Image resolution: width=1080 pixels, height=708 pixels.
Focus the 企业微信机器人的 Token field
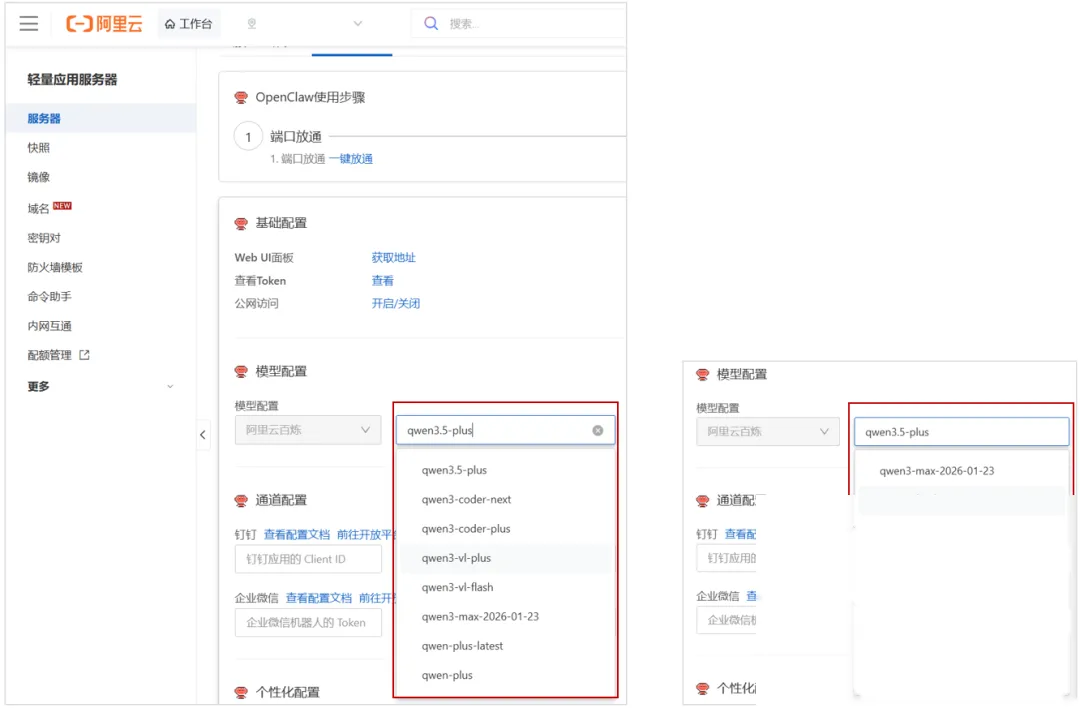308,623
